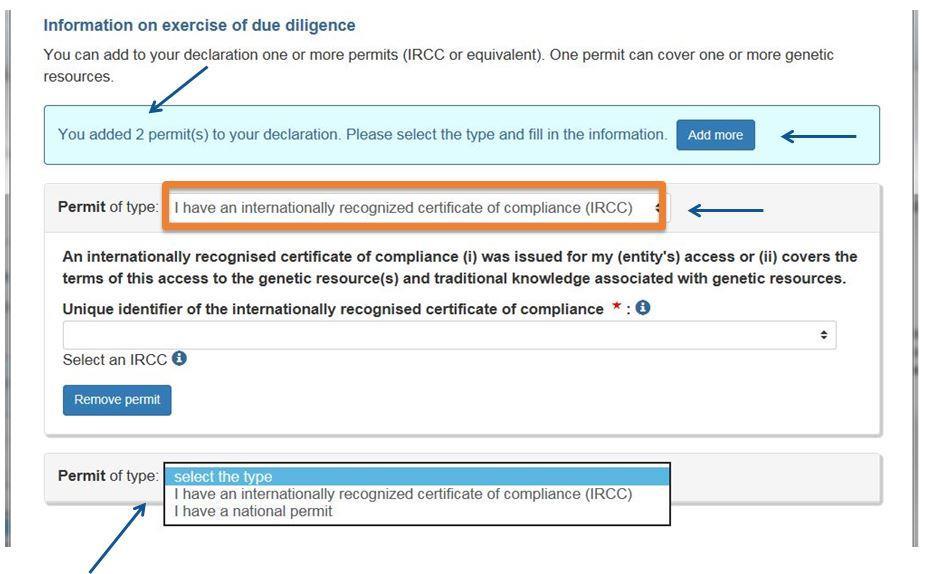Click the 'Information on exercise of due diligence' heading

(x=200, y=25)
